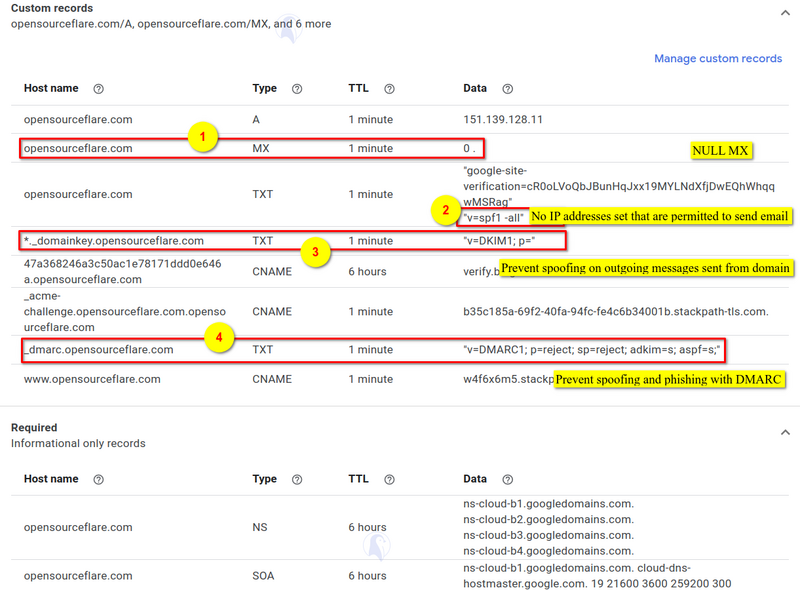This screenshot has width=800, height=590.
Task: Click the A record IP 151.139.128.11
Action: [x=503, y=119]
